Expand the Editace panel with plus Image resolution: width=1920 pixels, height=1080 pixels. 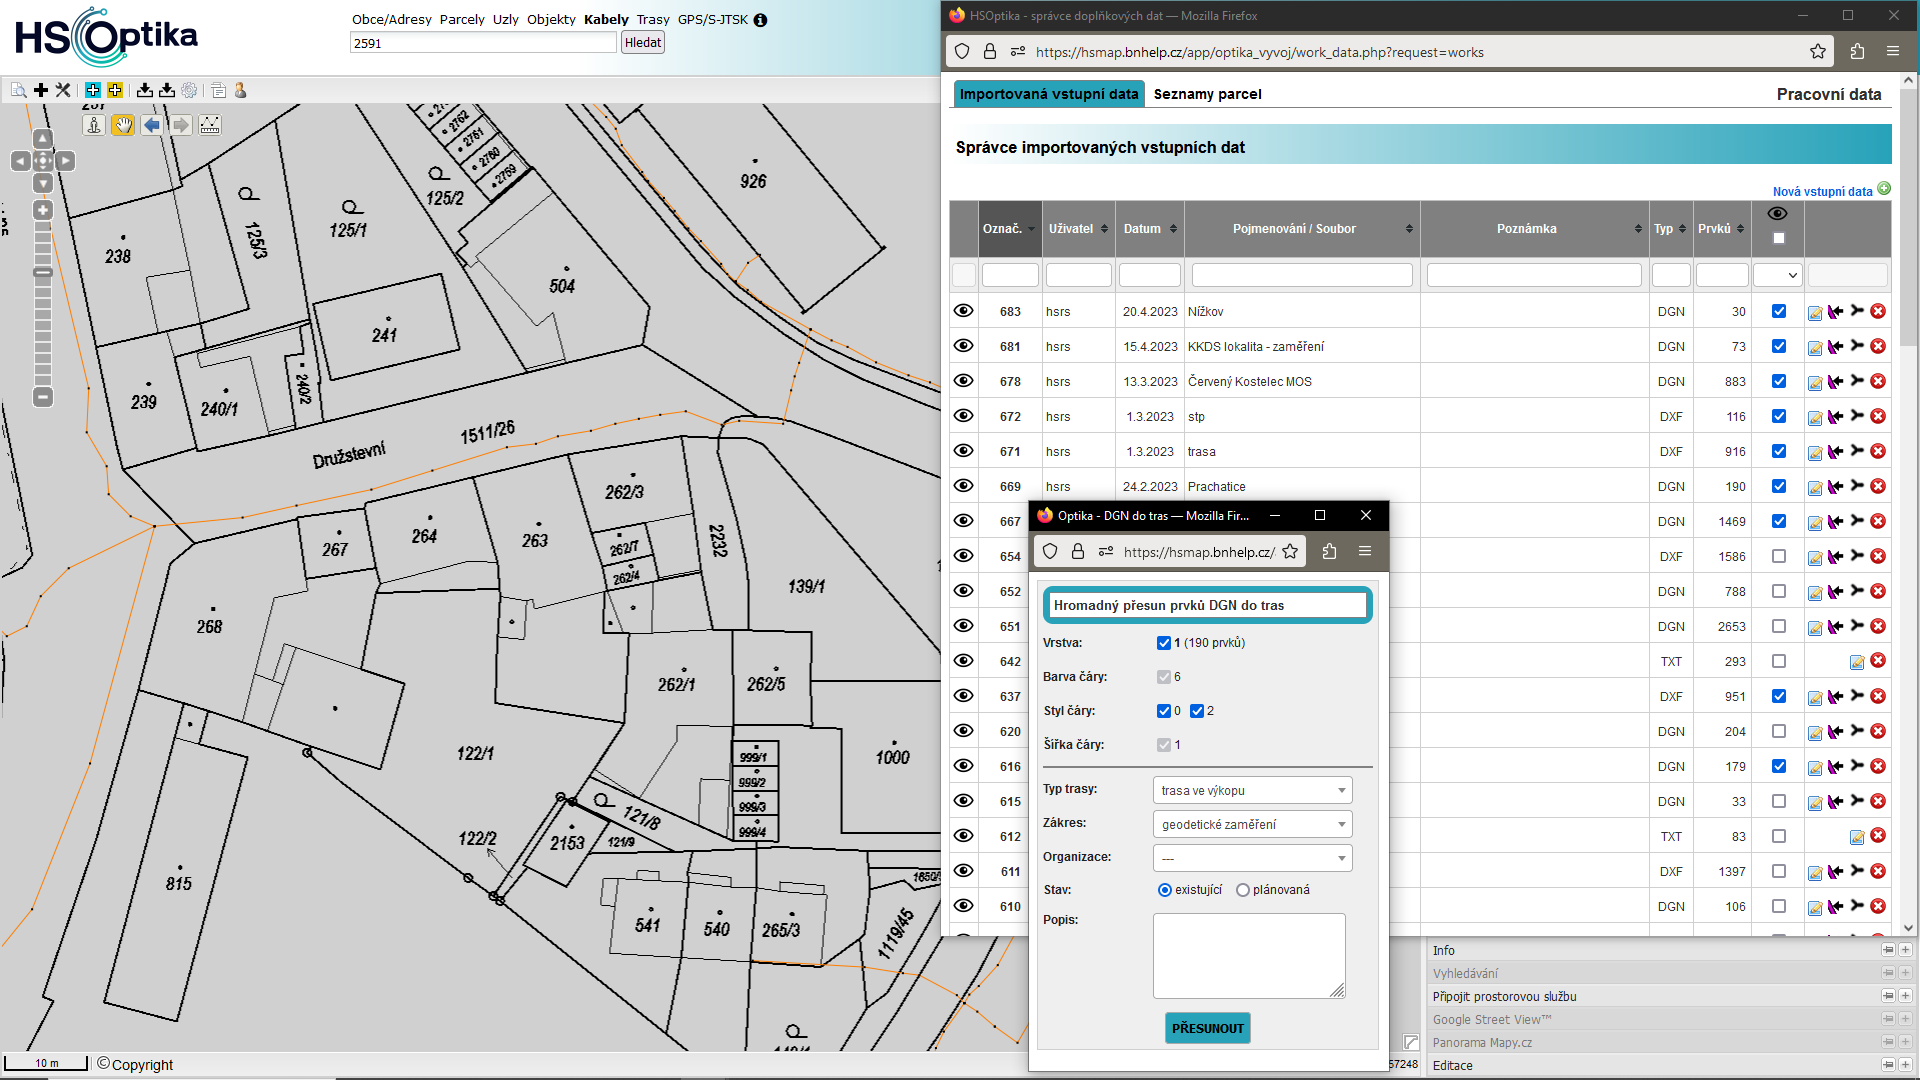[x=1905, y=1065]
